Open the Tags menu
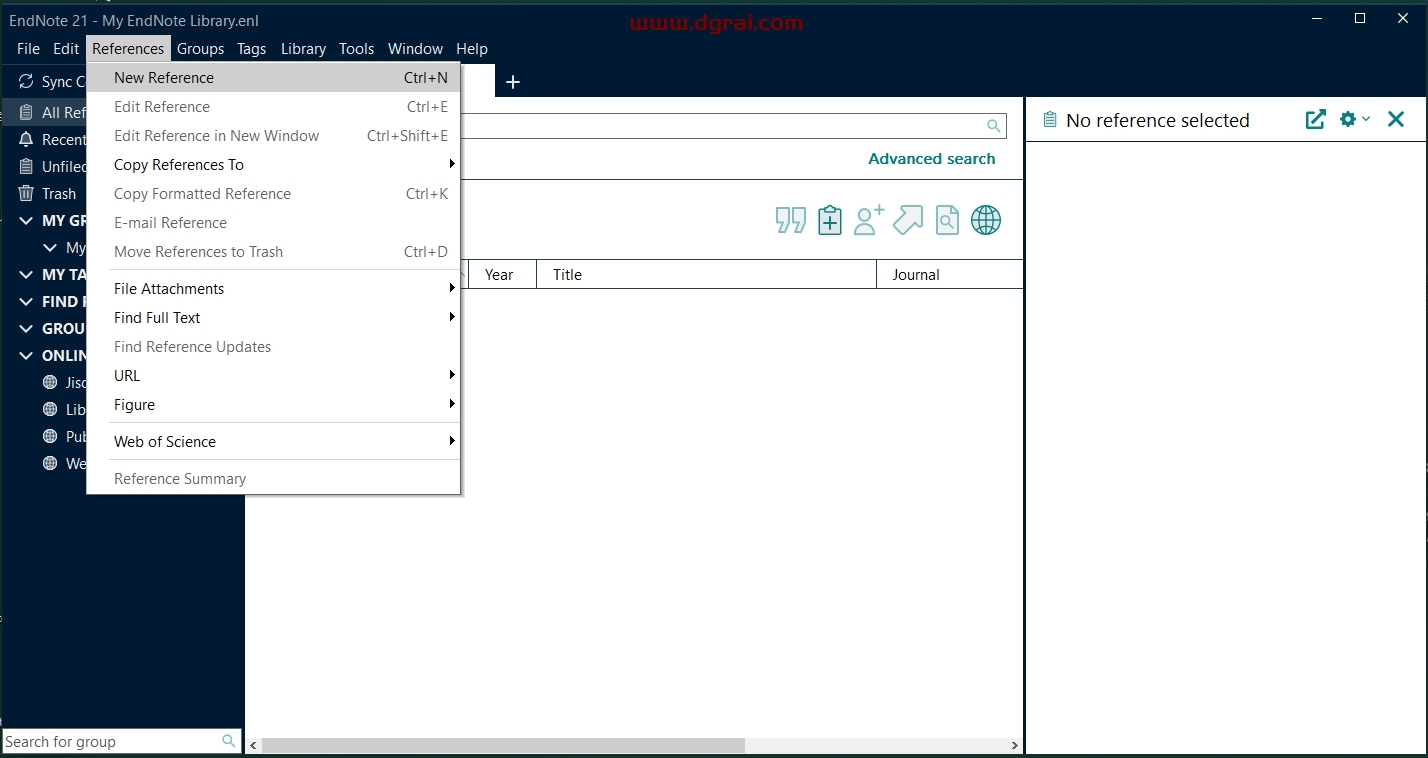Image resolution: width=1428 pixels, height=758 pixels. click(251, 48)
